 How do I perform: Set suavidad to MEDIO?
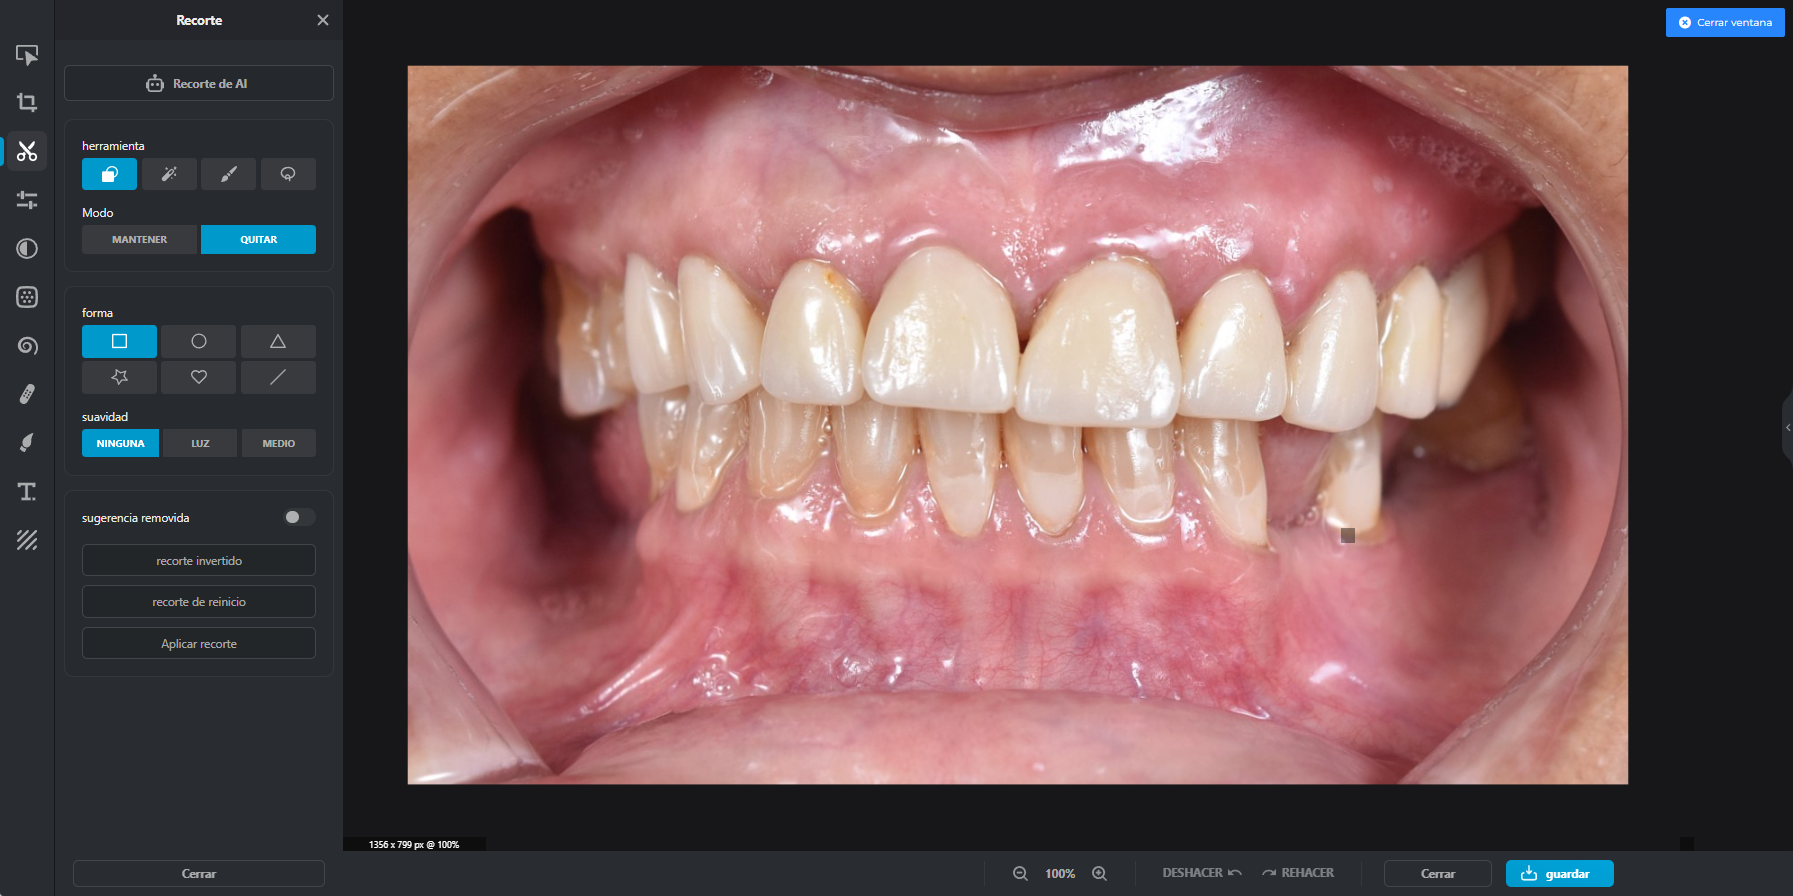[x=279, y=443]
